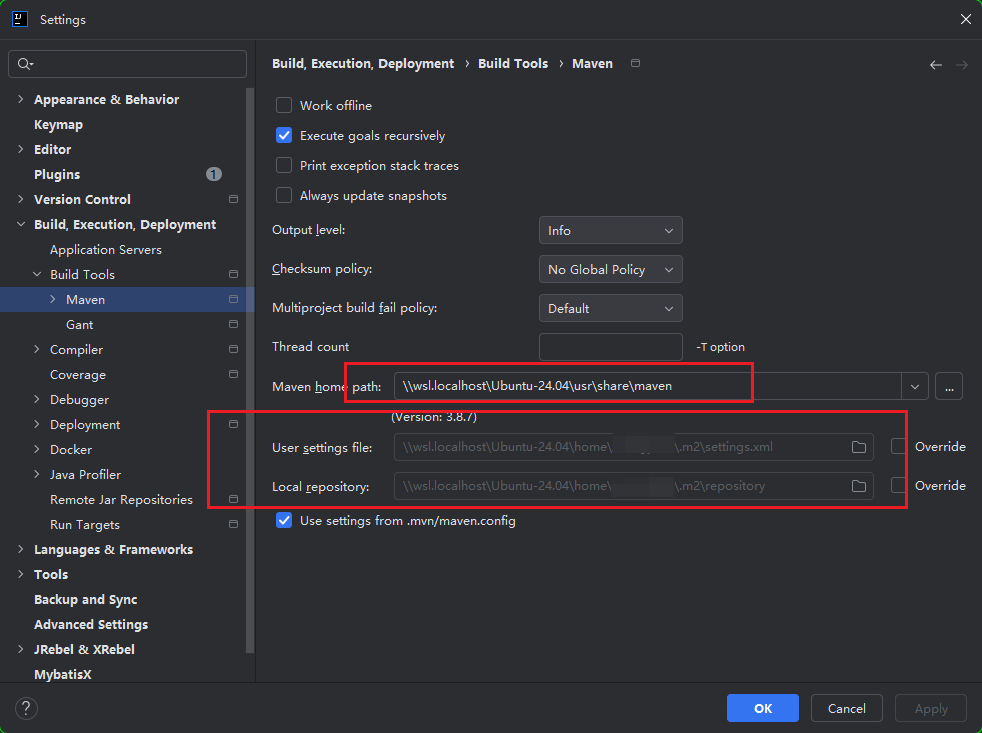Click the search icon in settings search box

tap(25, 64)
